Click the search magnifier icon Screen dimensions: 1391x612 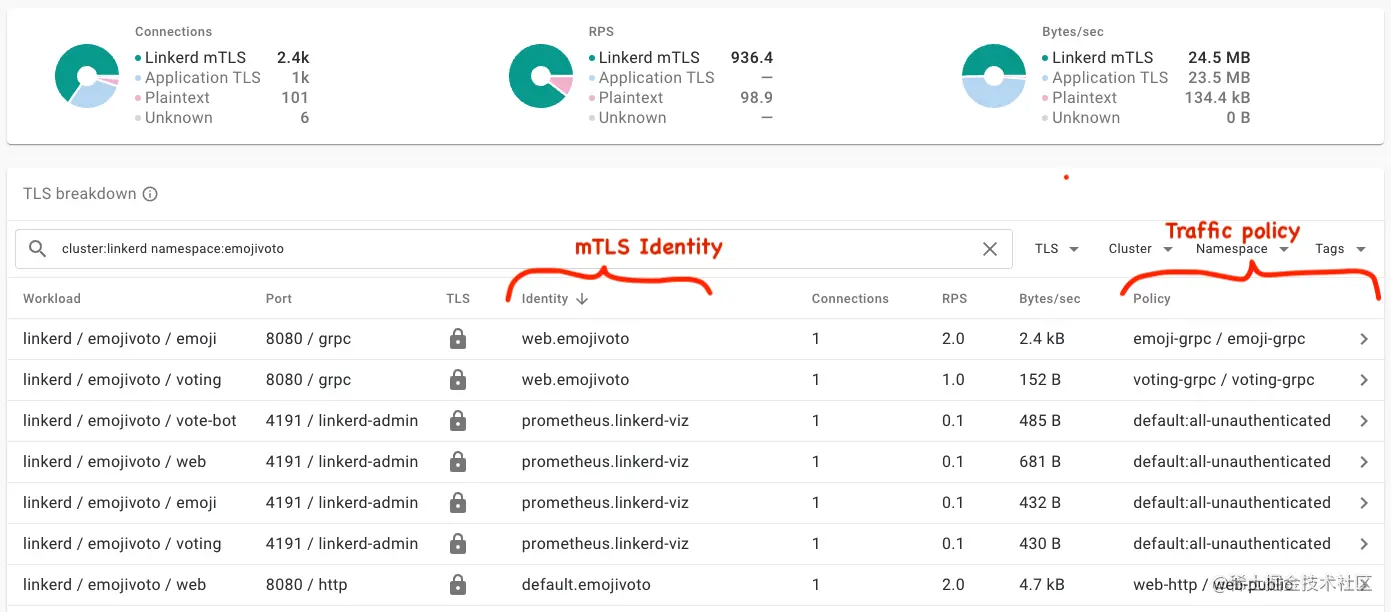37,249
